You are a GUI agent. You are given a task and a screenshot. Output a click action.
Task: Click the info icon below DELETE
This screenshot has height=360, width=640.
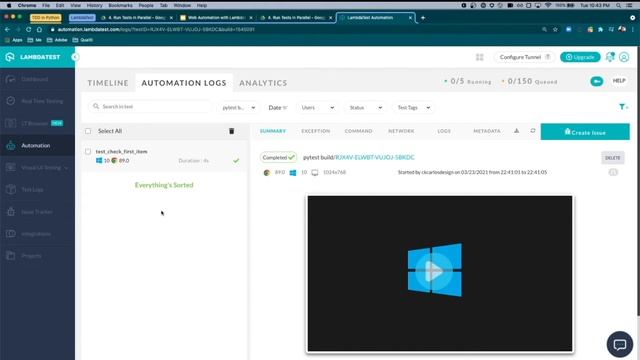613,172
